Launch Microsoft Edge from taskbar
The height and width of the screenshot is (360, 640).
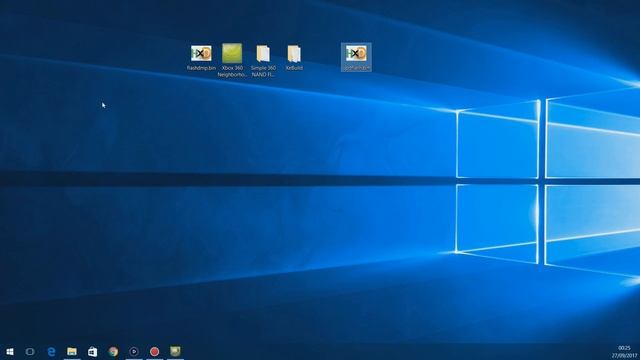coord(51,351)
